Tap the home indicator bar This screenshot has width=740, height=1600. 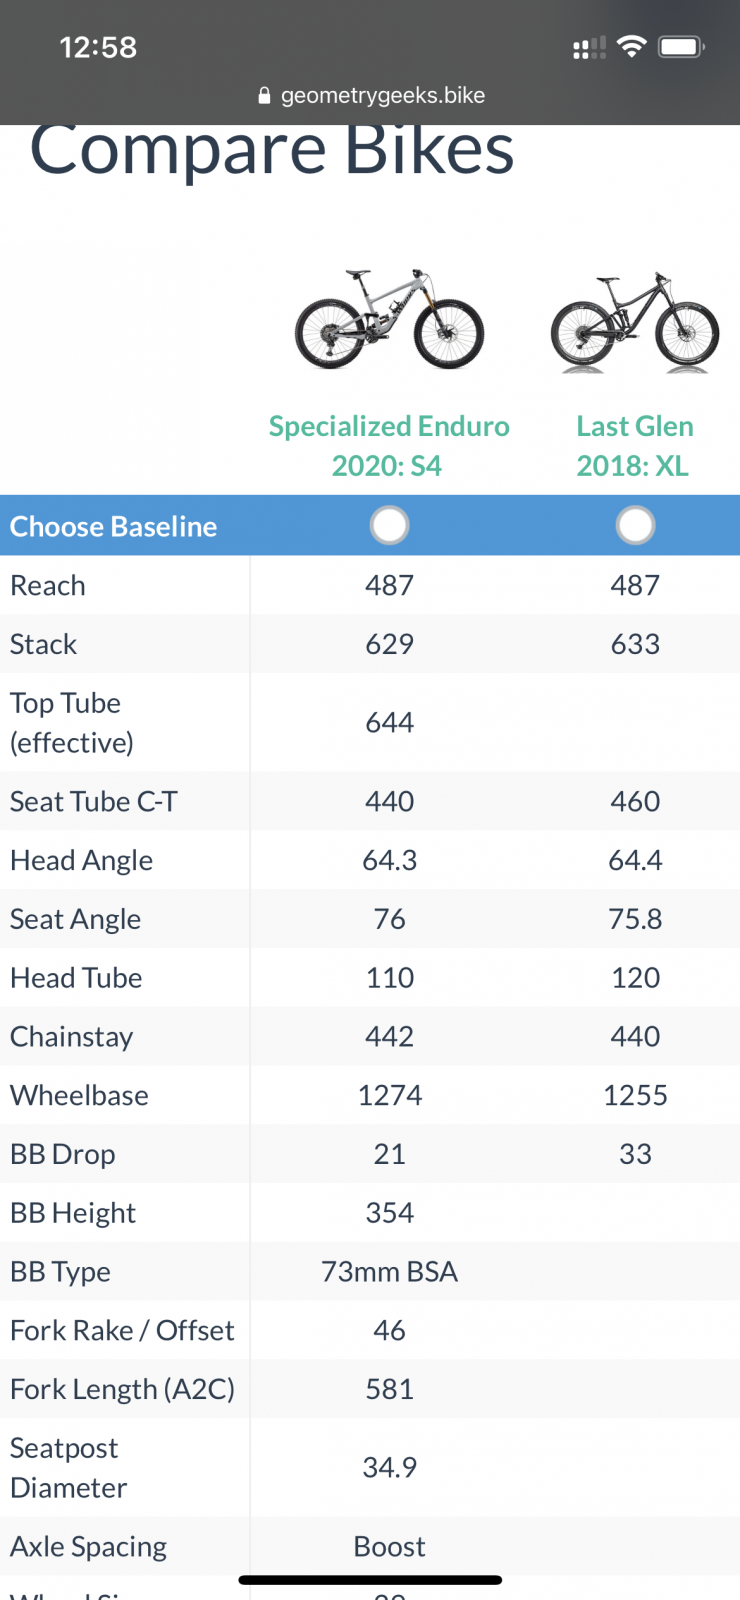click(x=370, y=1580)
